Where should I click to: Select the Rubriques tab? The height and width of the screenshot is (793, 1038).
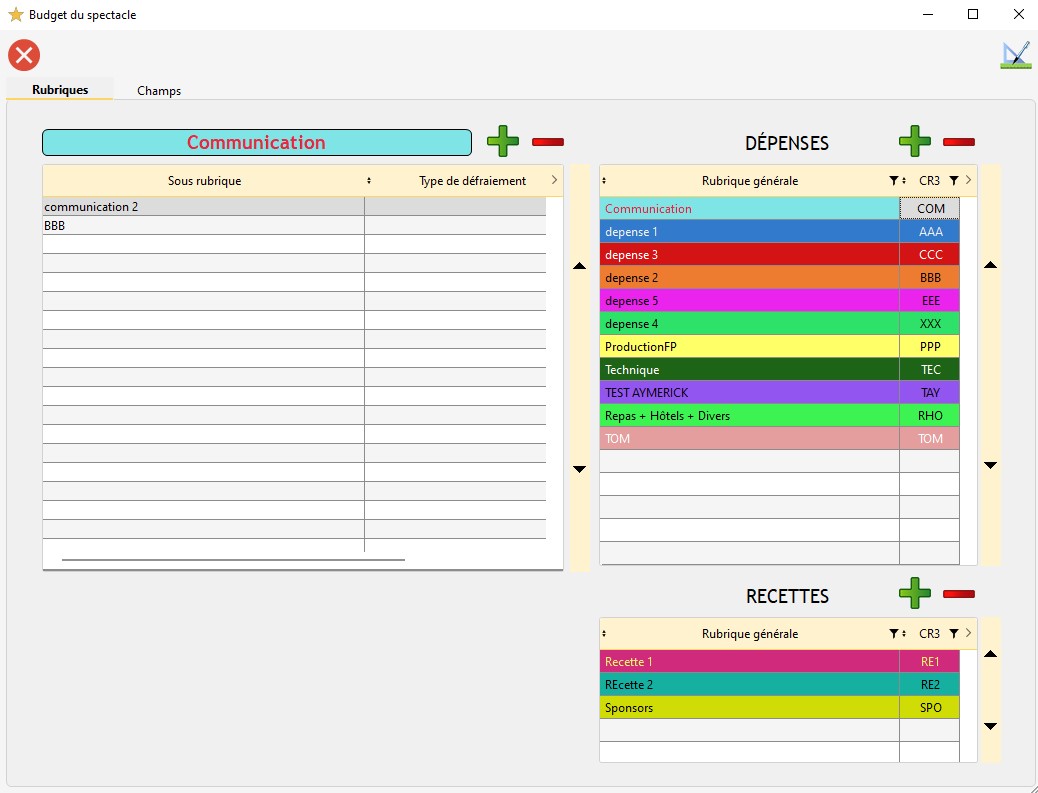(x=60, y=90)
